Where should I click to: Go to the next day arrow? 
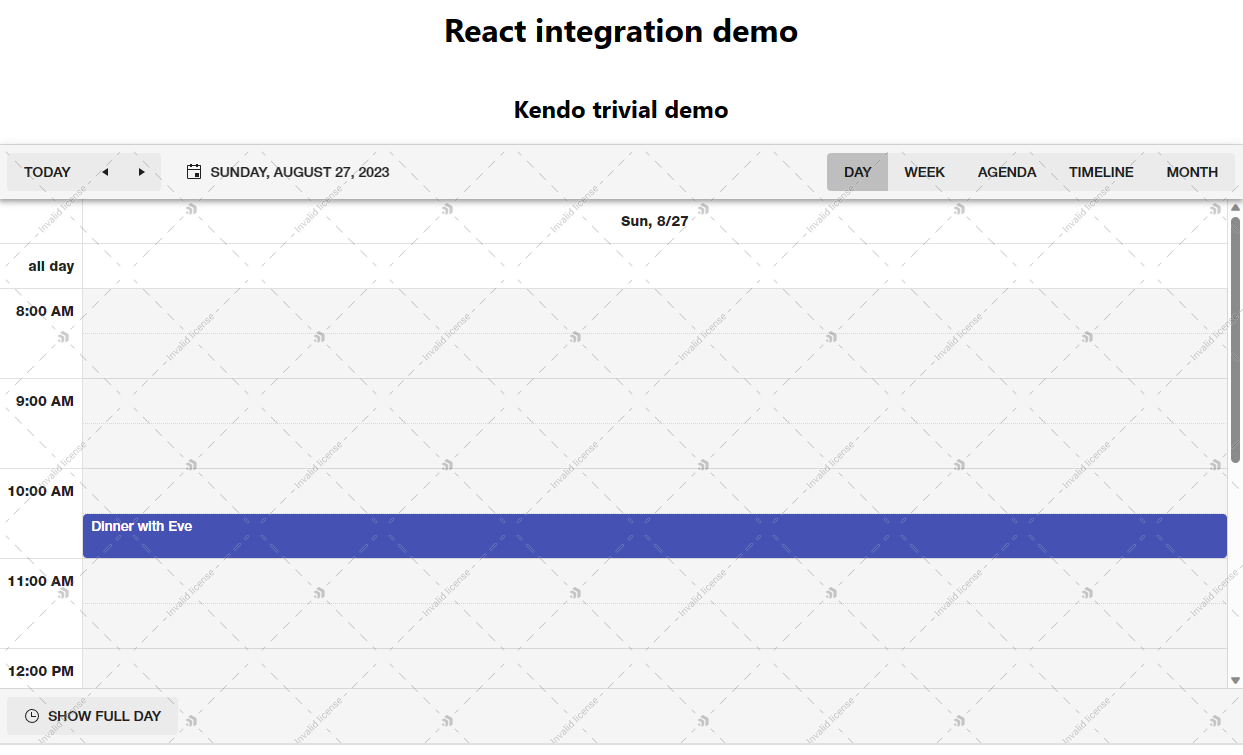point(142,172)
